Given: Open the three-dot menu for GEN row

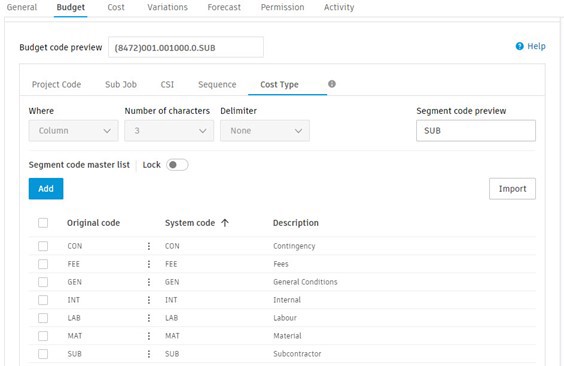Looking at the screenshot, I should pos(149,282).
